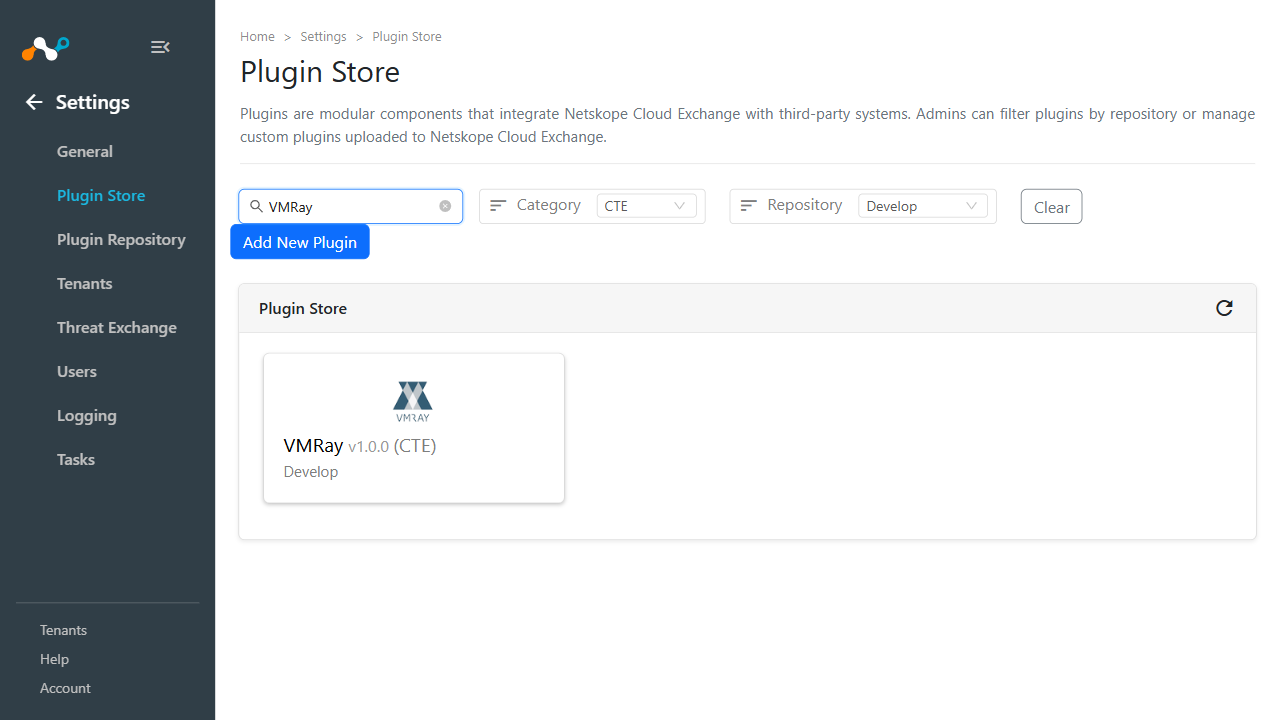Open Logging settings
Viewport: 1280px width, 720px height.
point(87,415)
